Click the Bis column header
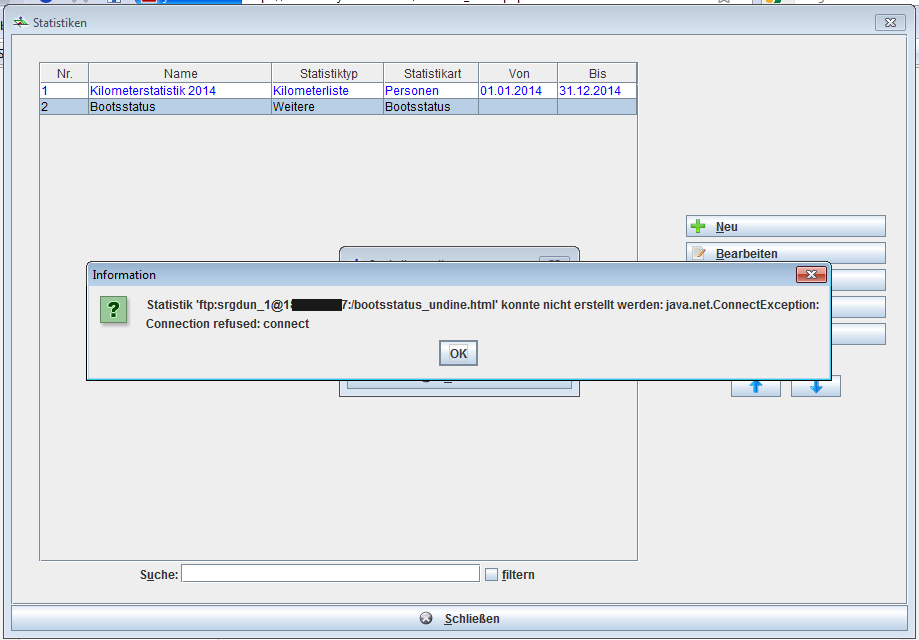This screenshot has width=919, height=640. click(597, 74)
